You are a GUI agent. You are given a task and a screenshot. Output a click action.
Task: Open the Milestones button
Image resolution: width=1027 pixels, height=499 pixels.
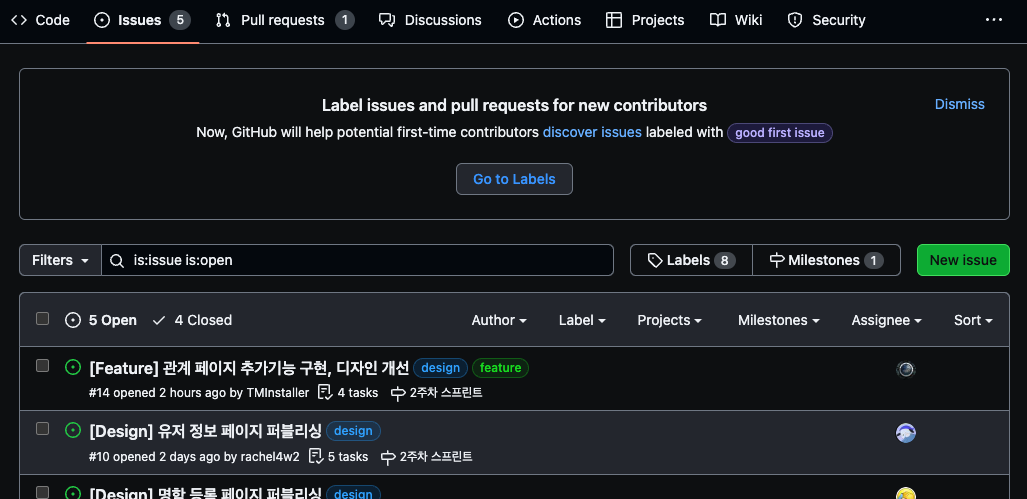click(827, 260)
